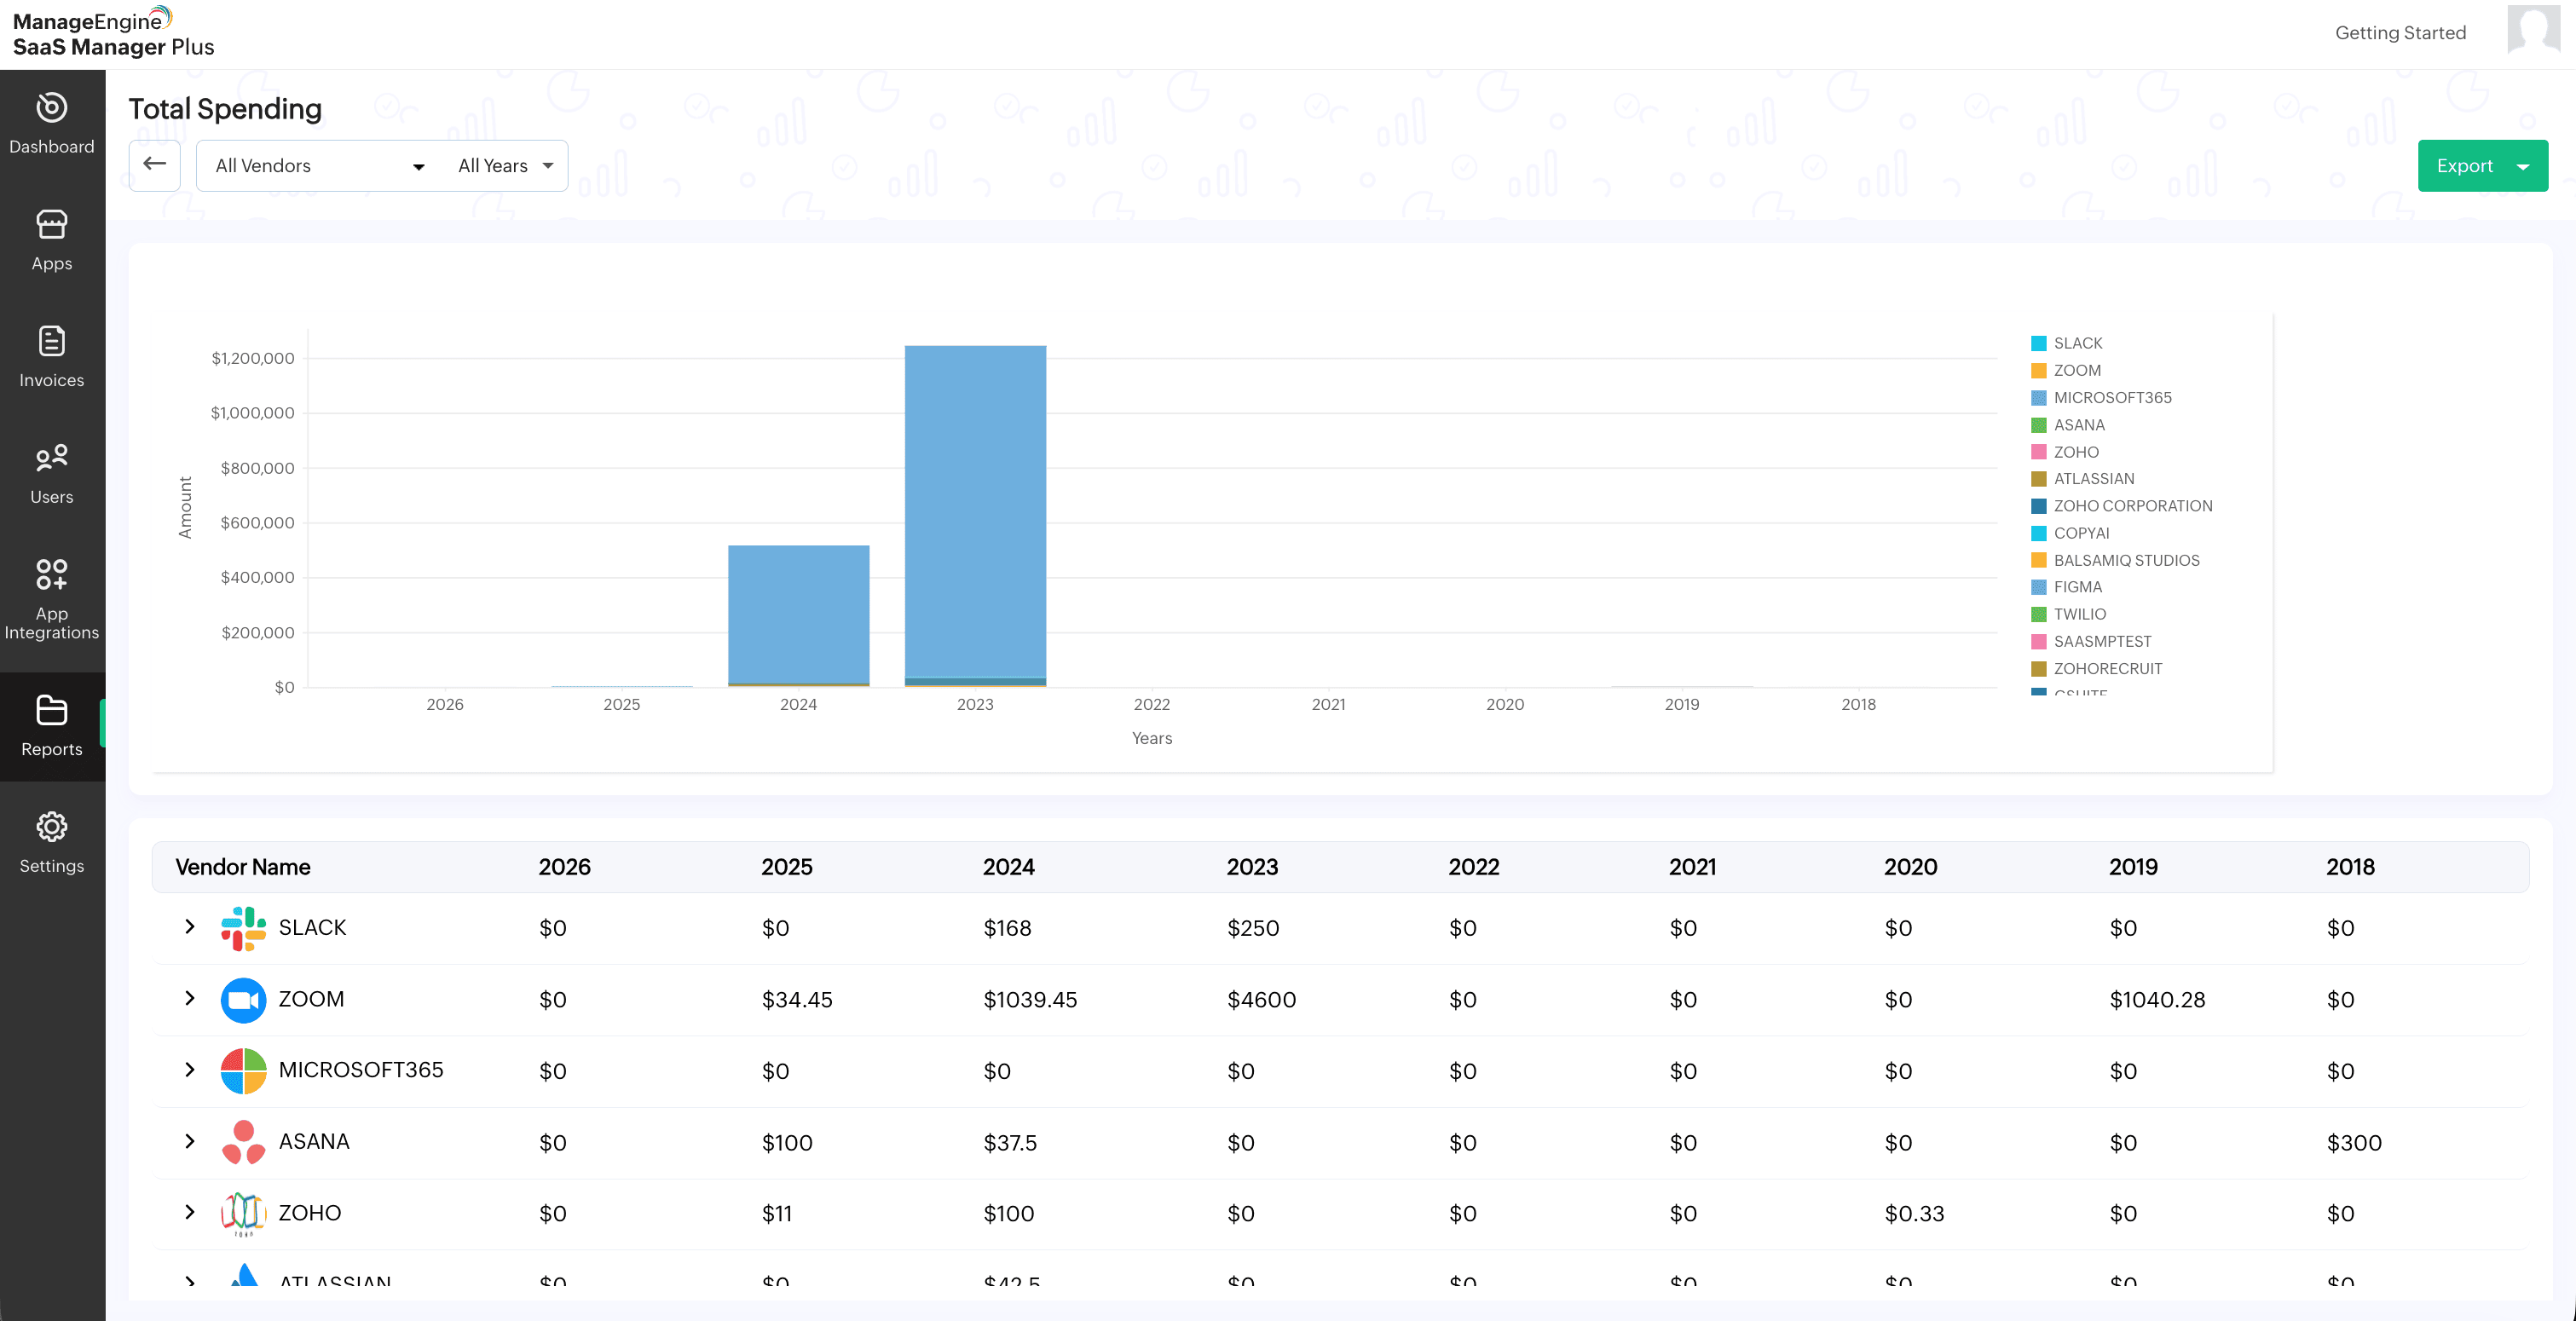Expand the ASANA vendor row

point(190,1141)
